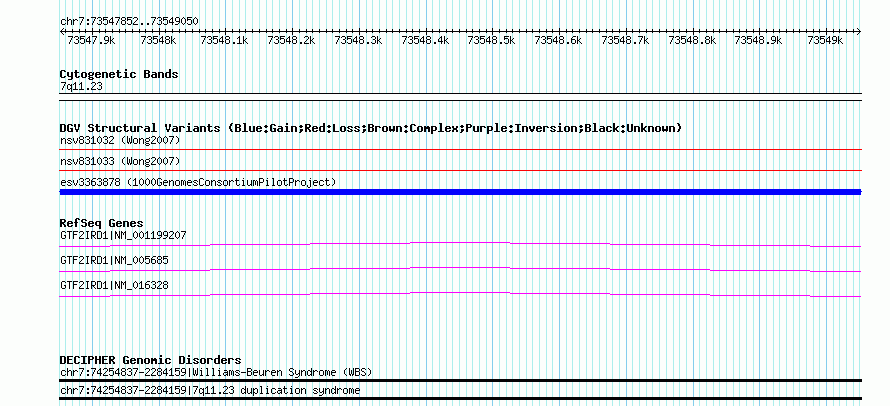The height and width of the screenshot is (406, 890).
Task: Click the 7q11.23 band label
Action: tap(81, 87)
